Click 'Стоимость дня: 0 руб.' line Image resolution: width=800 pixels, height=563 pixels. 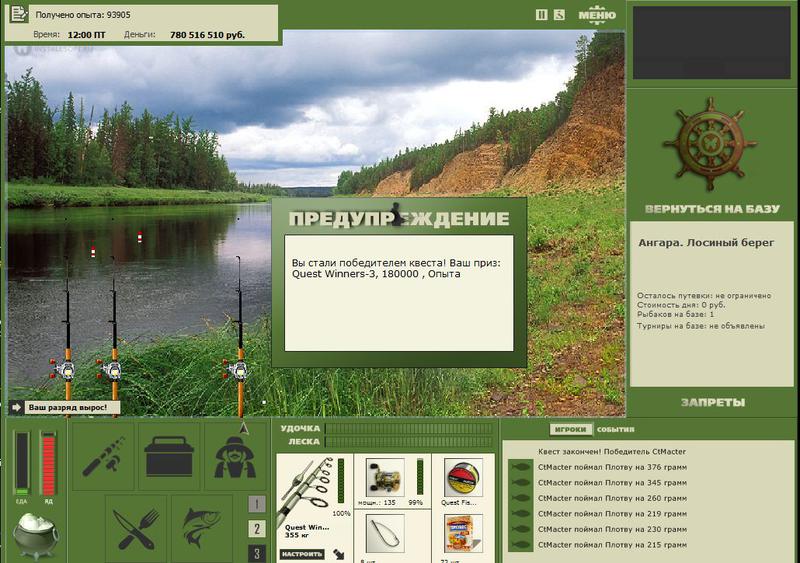pyautogui.click(x=681, y=305)
